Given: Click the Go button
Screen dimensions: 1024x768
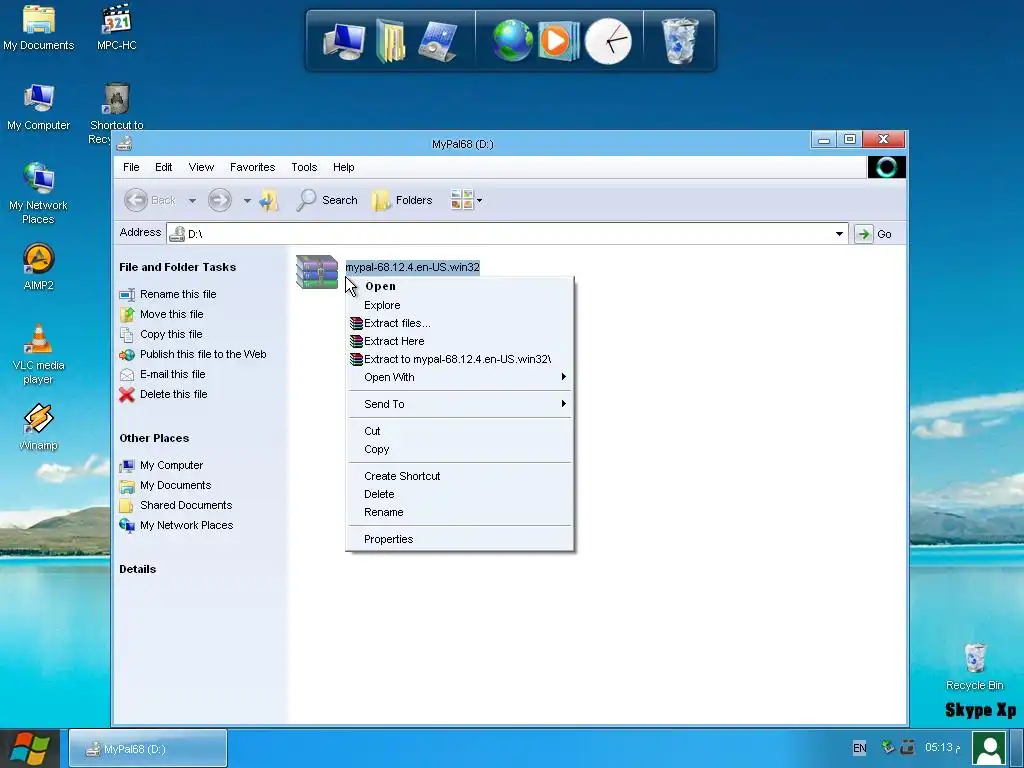Looking at the screenshot, I should point(874,234).
